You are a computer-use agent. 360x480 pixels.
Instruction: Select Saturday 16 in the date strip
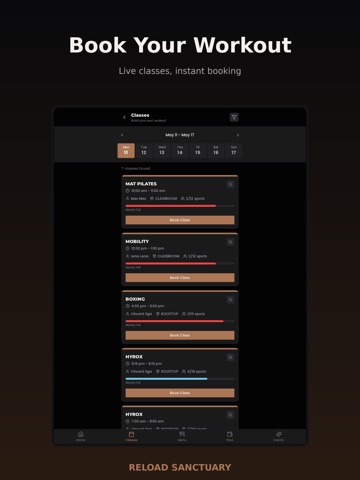pyautogui.click(x=216, y=150)
